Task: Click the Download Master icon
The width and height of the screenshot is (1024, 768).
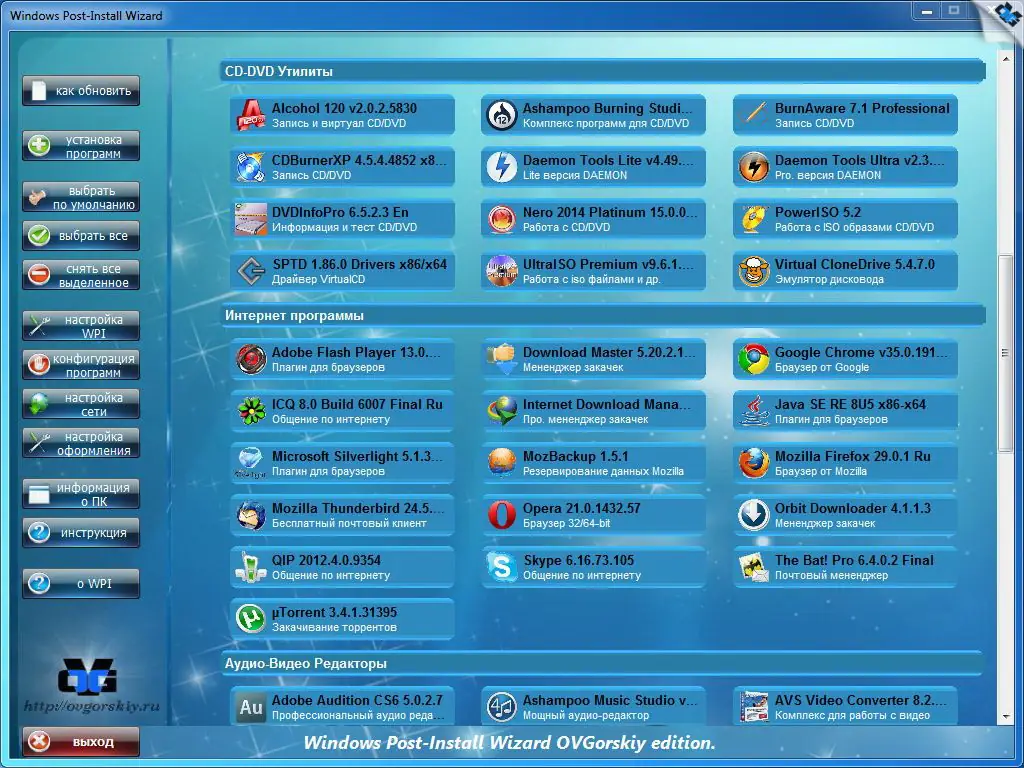Action: (x=502, y=359)
